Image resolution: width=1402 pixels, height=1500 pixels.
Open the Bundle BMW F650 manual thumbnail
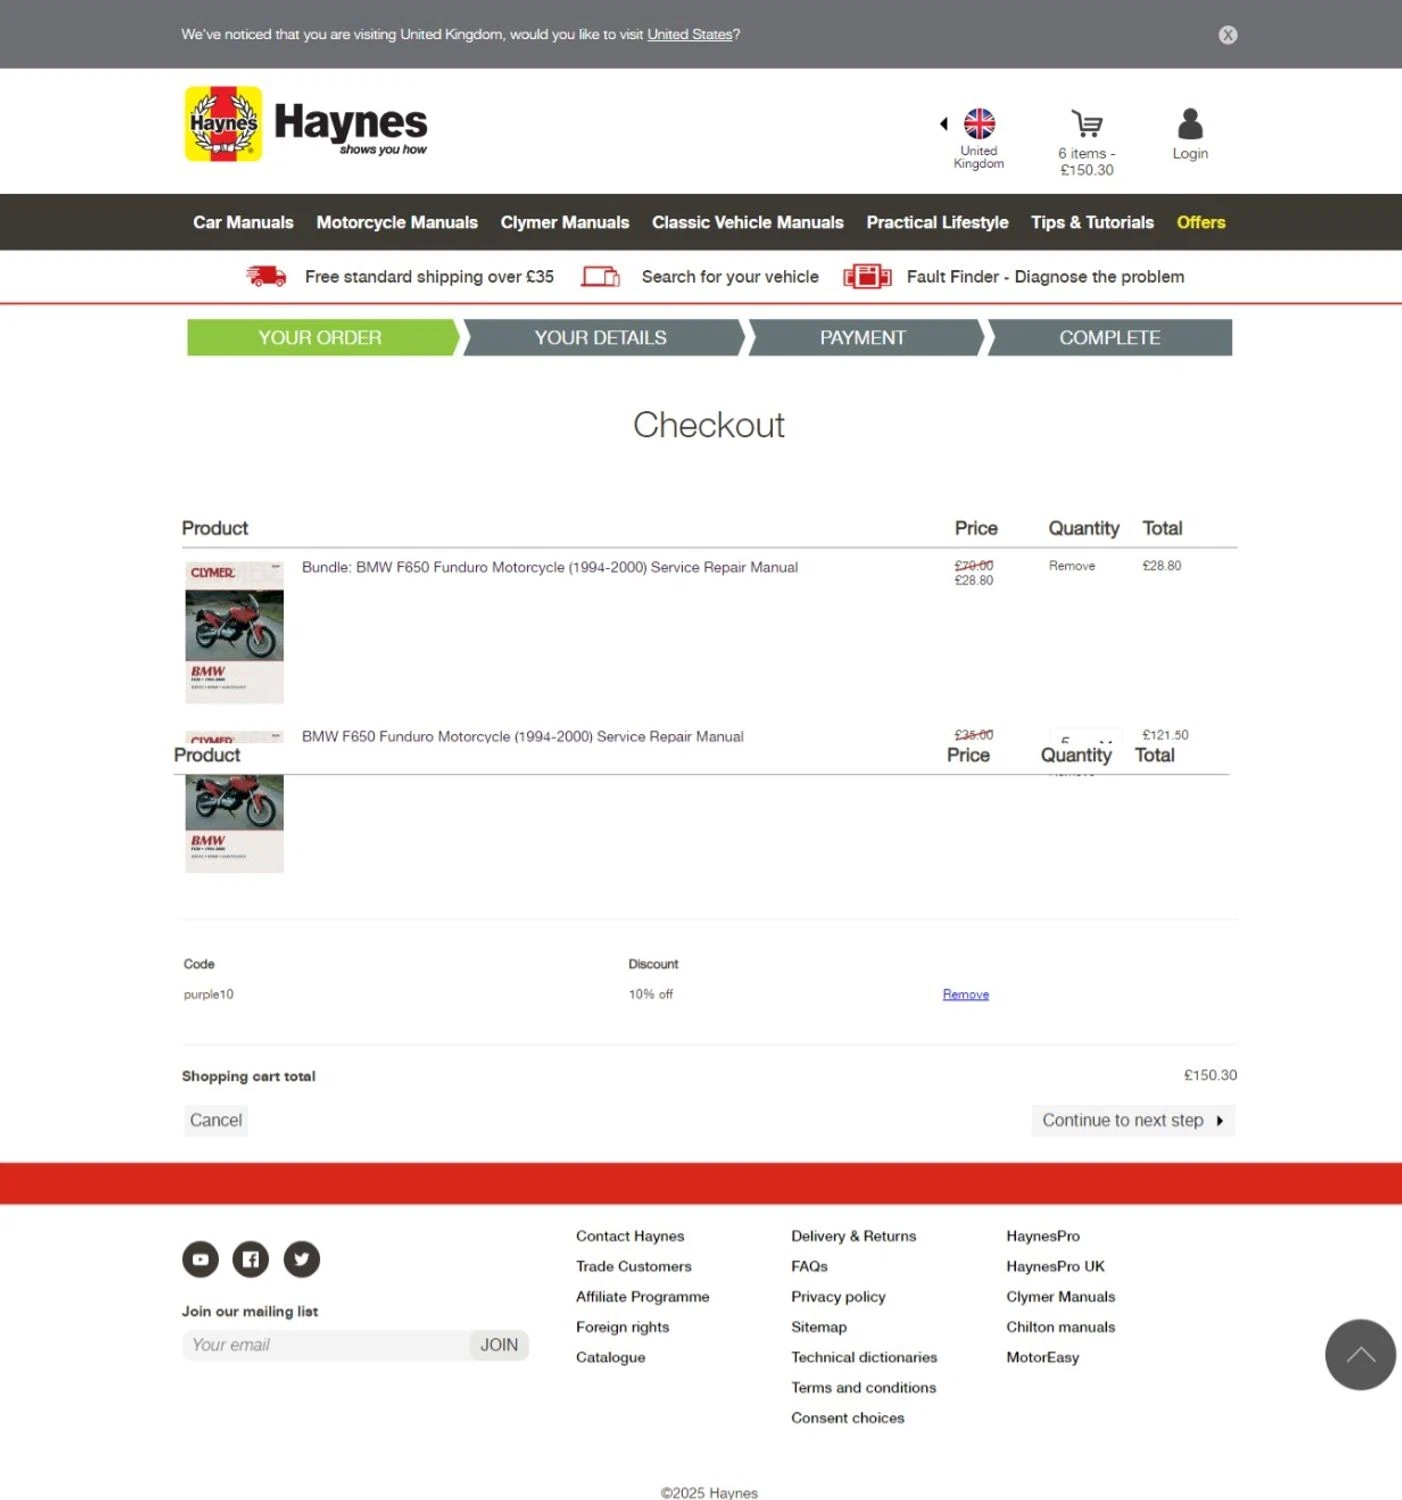(x=234, y=633)
